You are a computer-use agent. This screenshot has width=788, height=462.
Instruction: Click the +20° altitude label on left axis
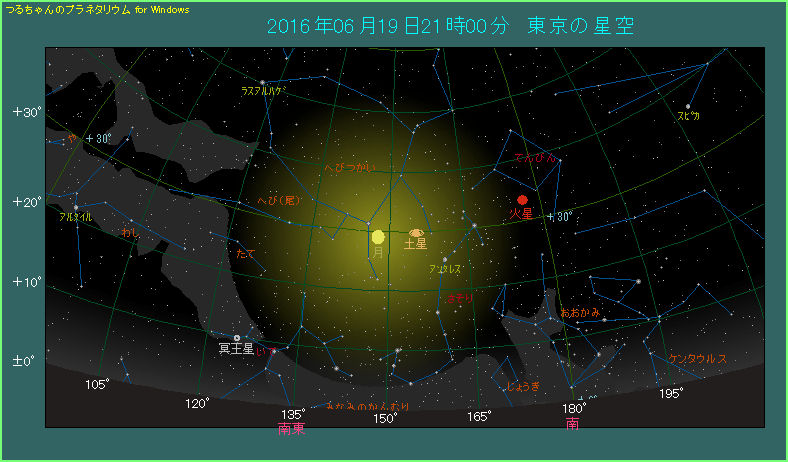(26, 201)
